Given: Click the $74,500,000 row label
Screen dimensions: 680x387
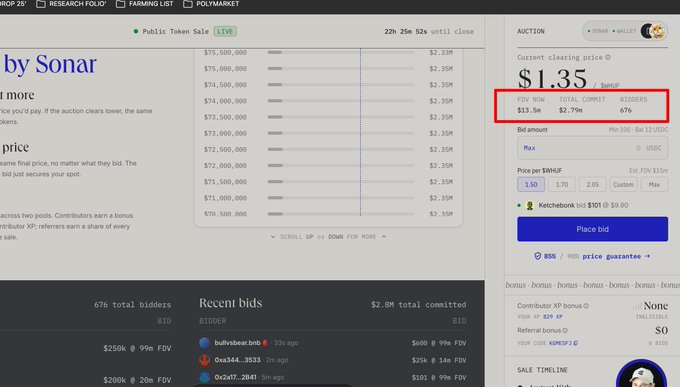Looking at the screenshot, I should pyautogui.click(x=225, y=85).
